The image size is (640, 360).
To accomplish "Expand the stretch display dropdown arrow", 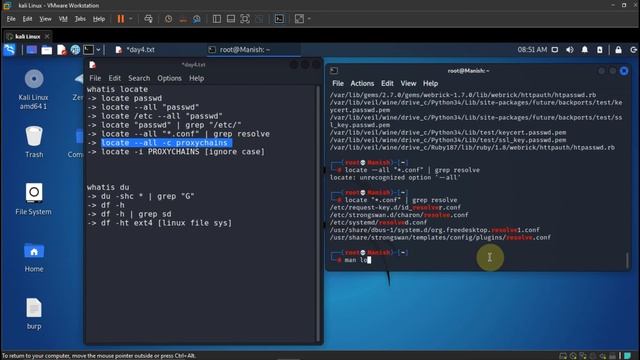I will click(x=309, y=19).
